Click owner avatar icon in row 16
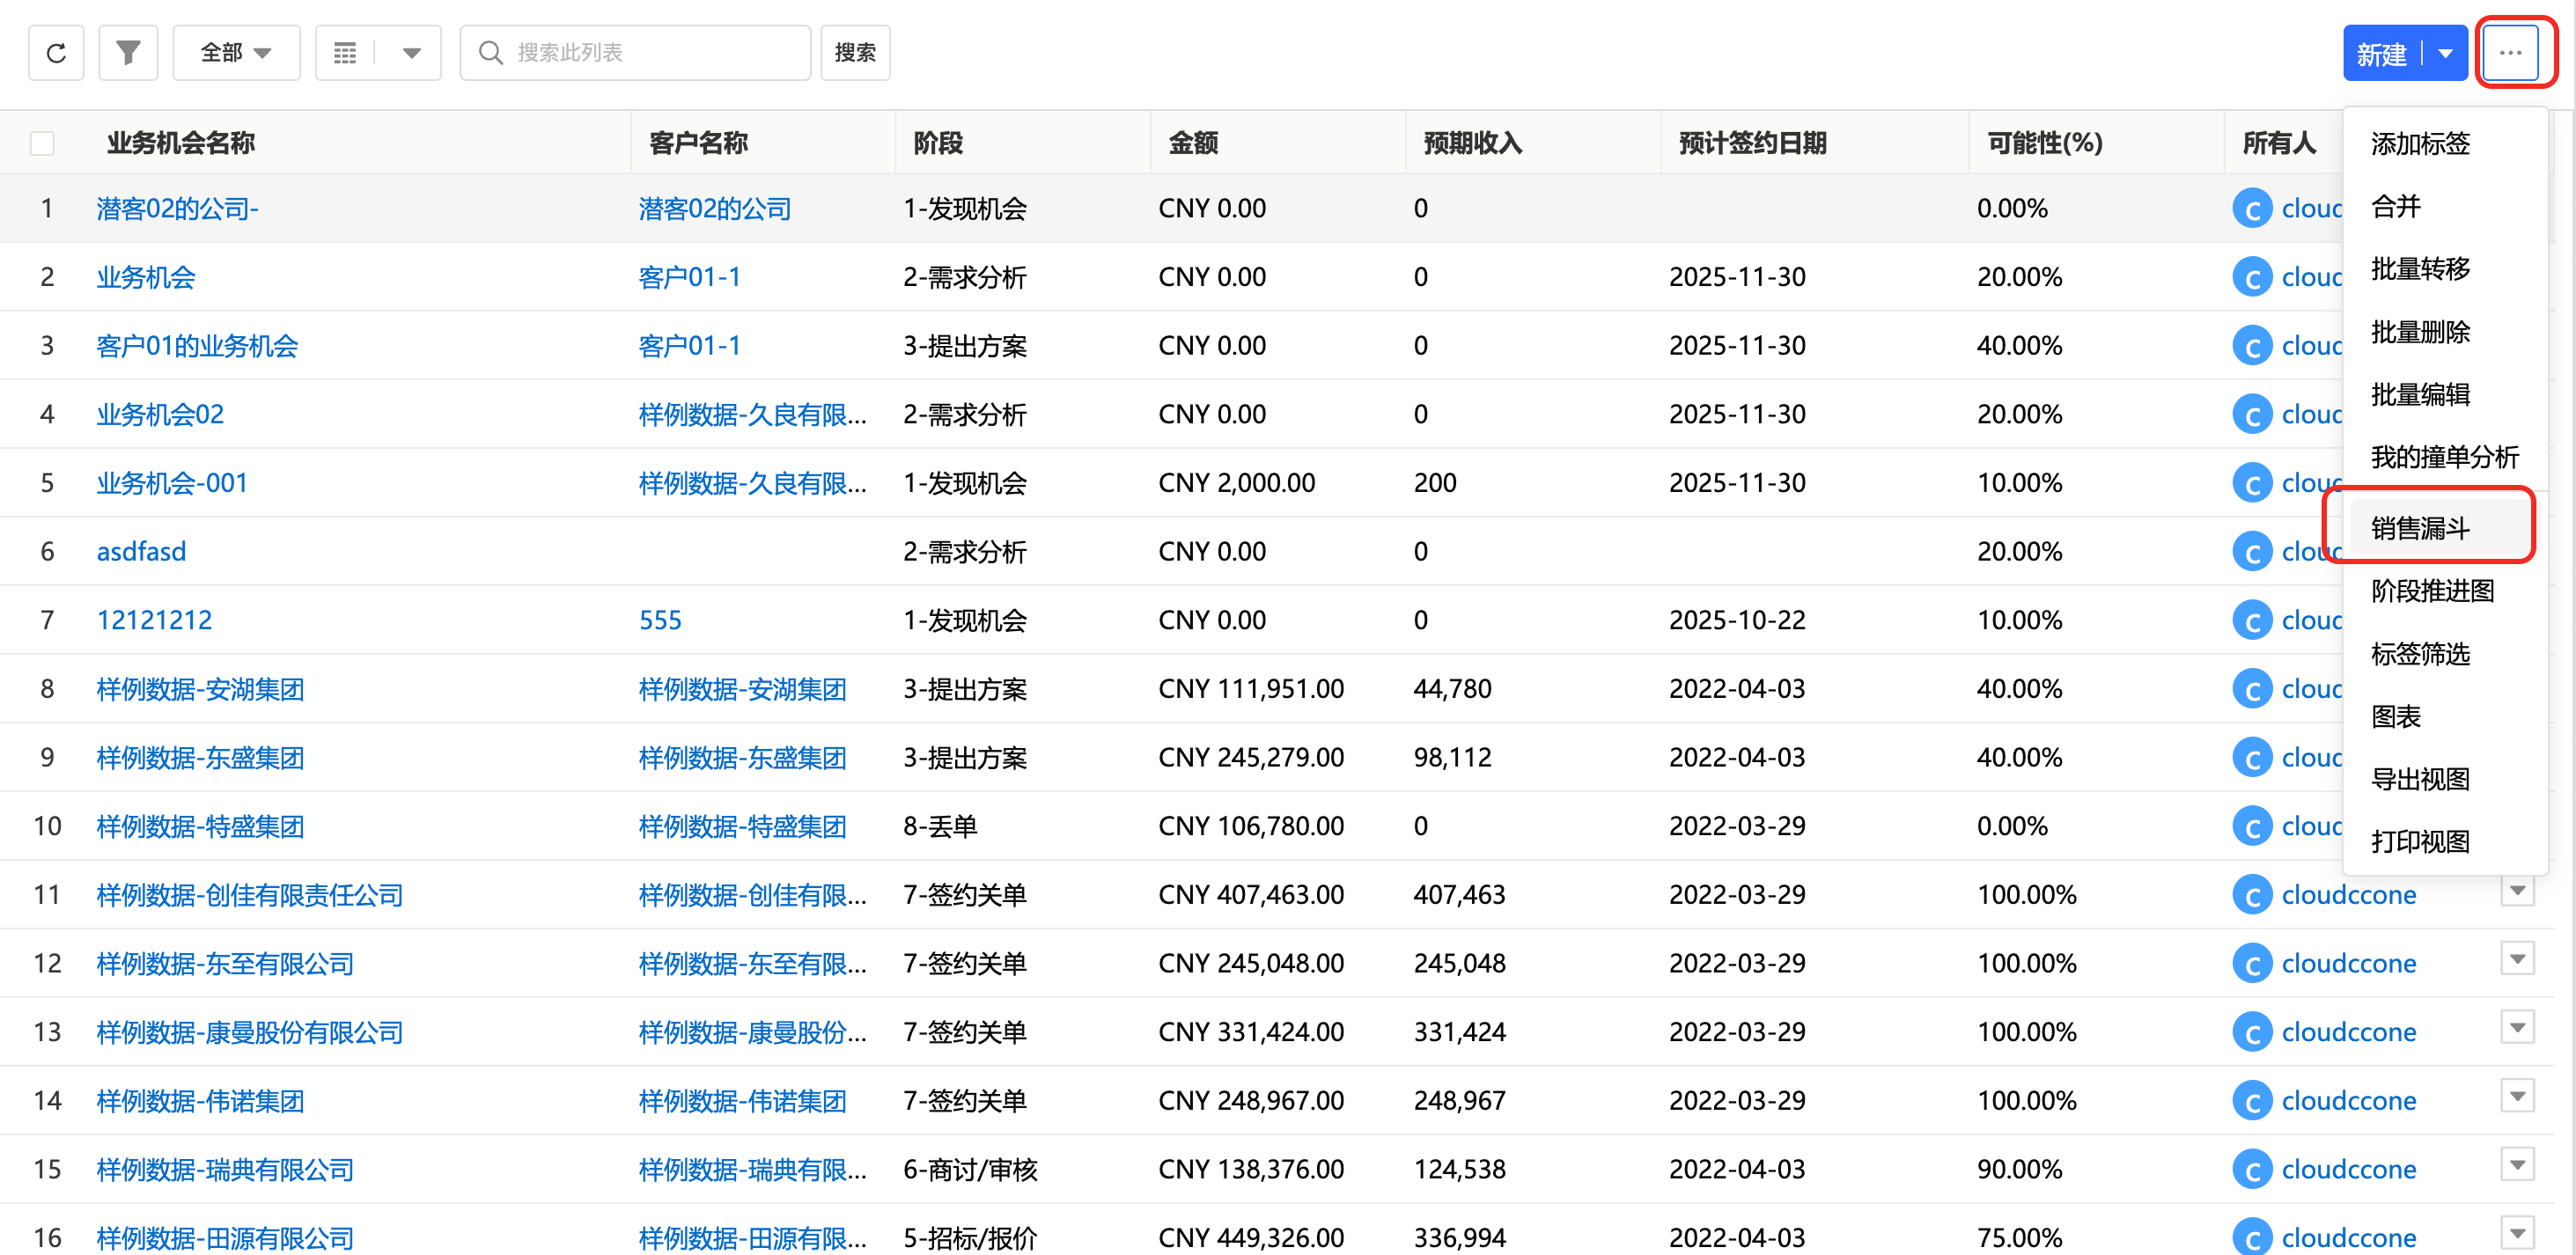Viewport: 2576px width, 1255px height. coord(2252,1237)
